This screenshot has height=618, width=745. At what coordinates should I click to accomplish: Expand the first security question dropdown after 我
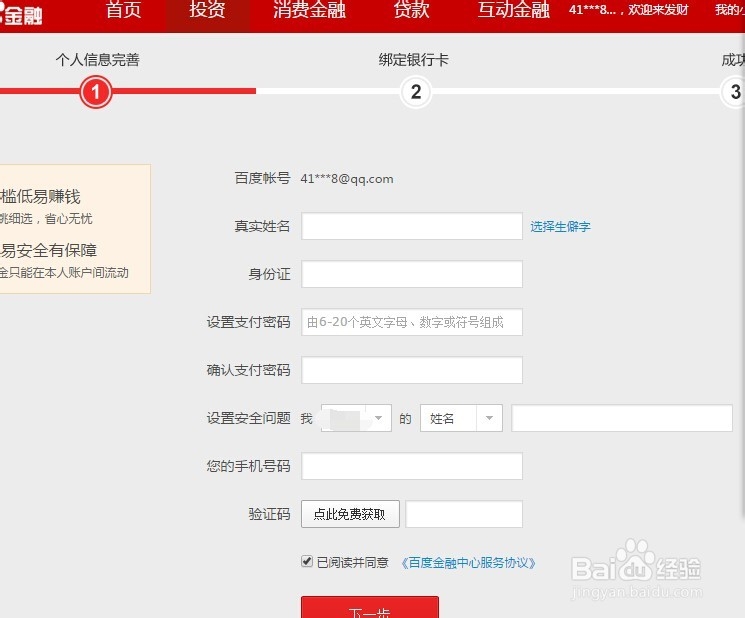click(x=356, y=418)
